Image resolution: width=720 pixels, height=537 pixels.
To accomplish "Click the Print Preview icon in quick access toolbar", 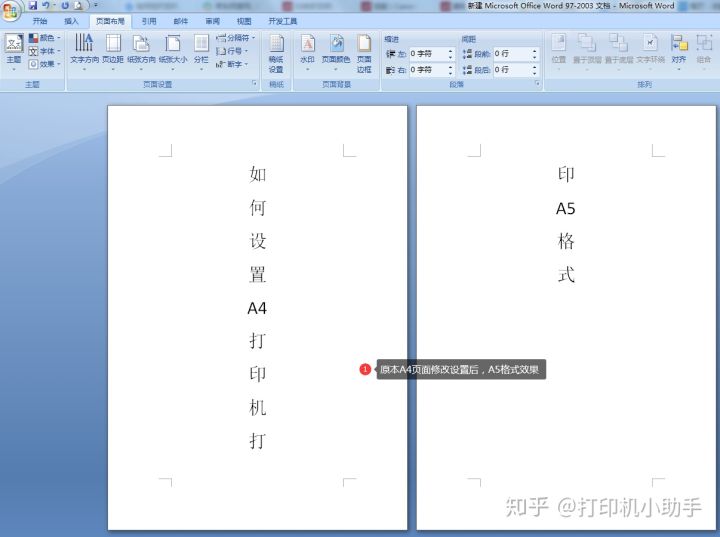I will [79, 6].
